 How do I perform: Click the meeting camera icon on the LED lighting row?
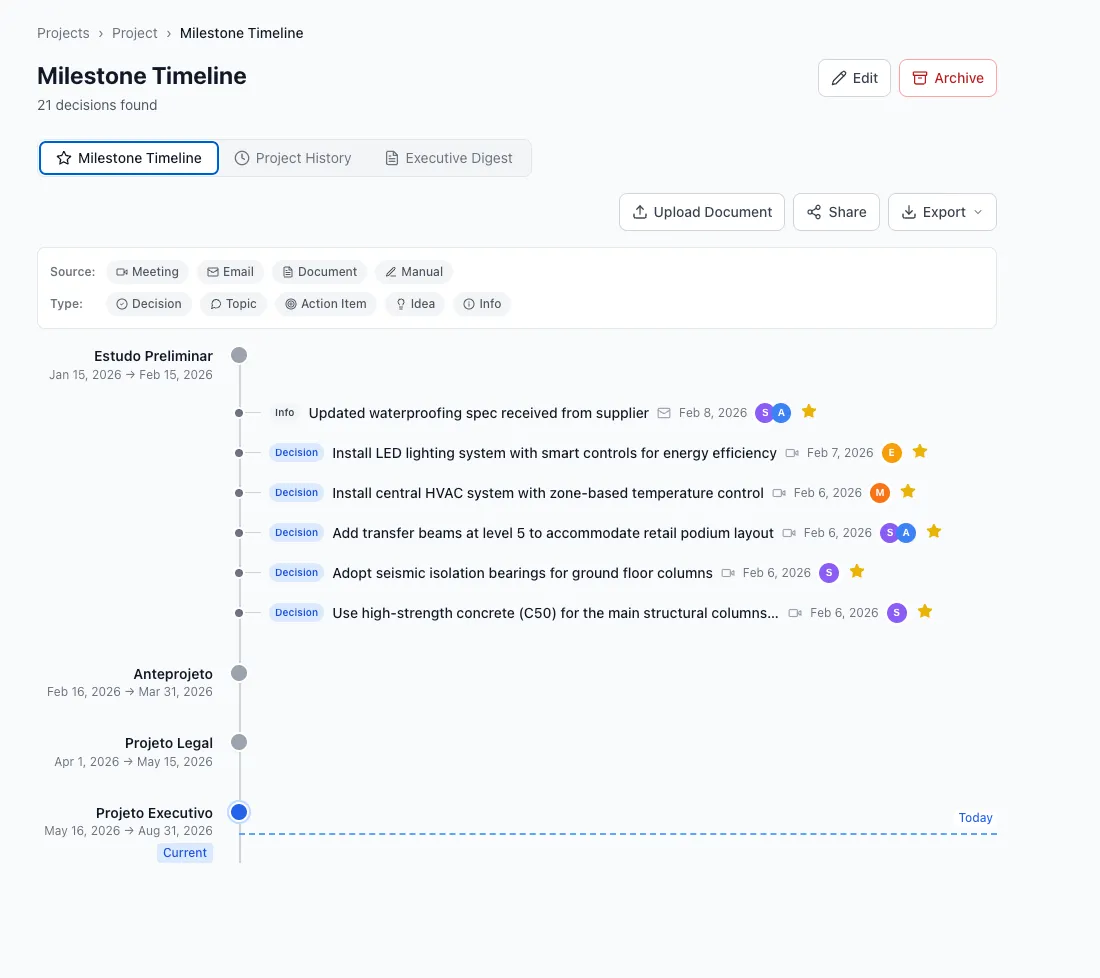pyautogui.click(x=792, y=453)
